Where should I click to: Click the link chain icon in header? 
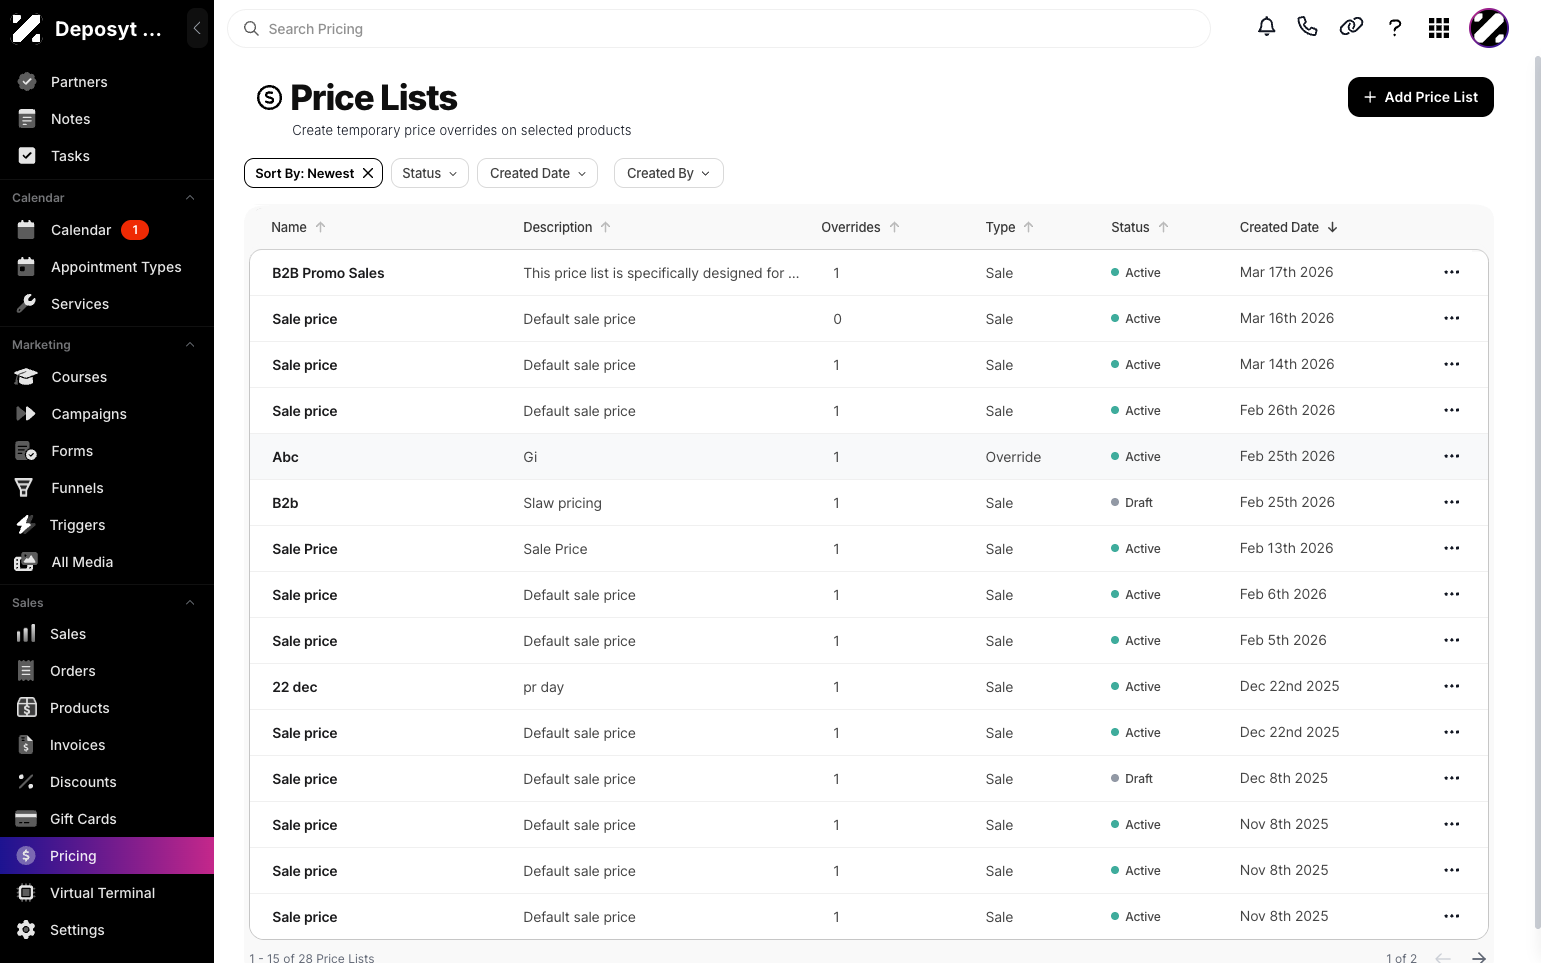[1351, 28]
